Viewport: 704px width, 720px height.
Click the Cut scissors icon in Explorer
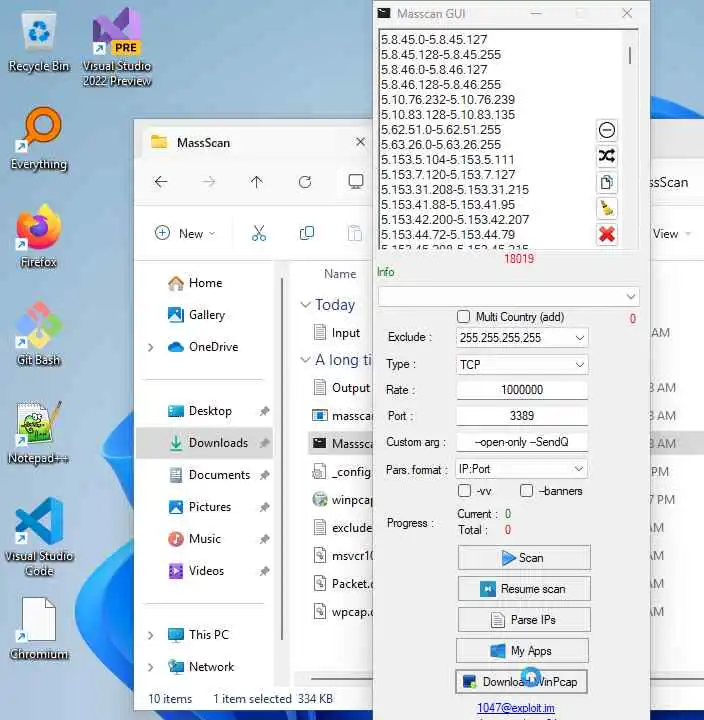tap(259, 233)
